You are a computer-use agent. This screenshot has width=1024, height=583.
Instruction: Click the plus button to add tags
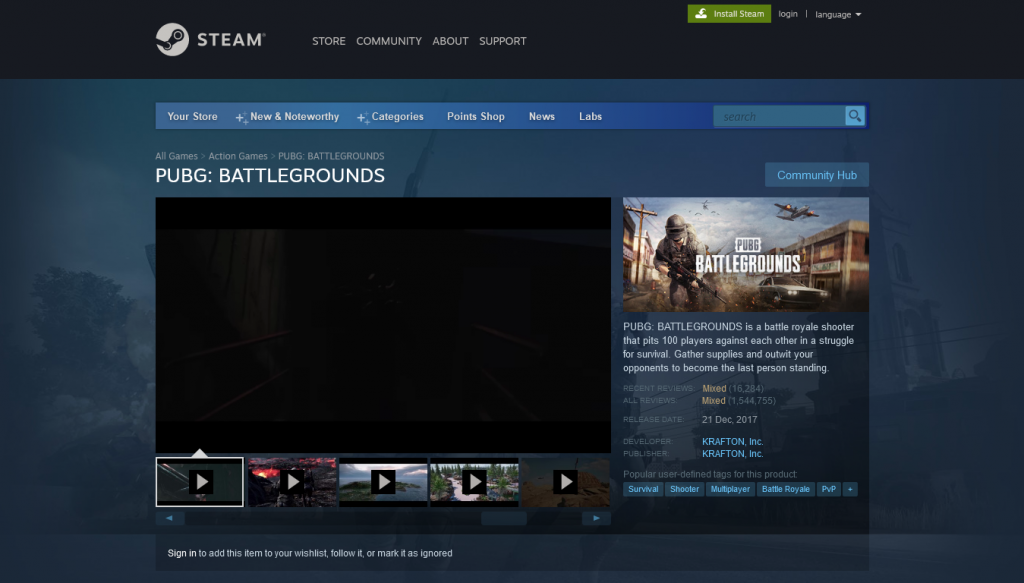click(850, 489)
